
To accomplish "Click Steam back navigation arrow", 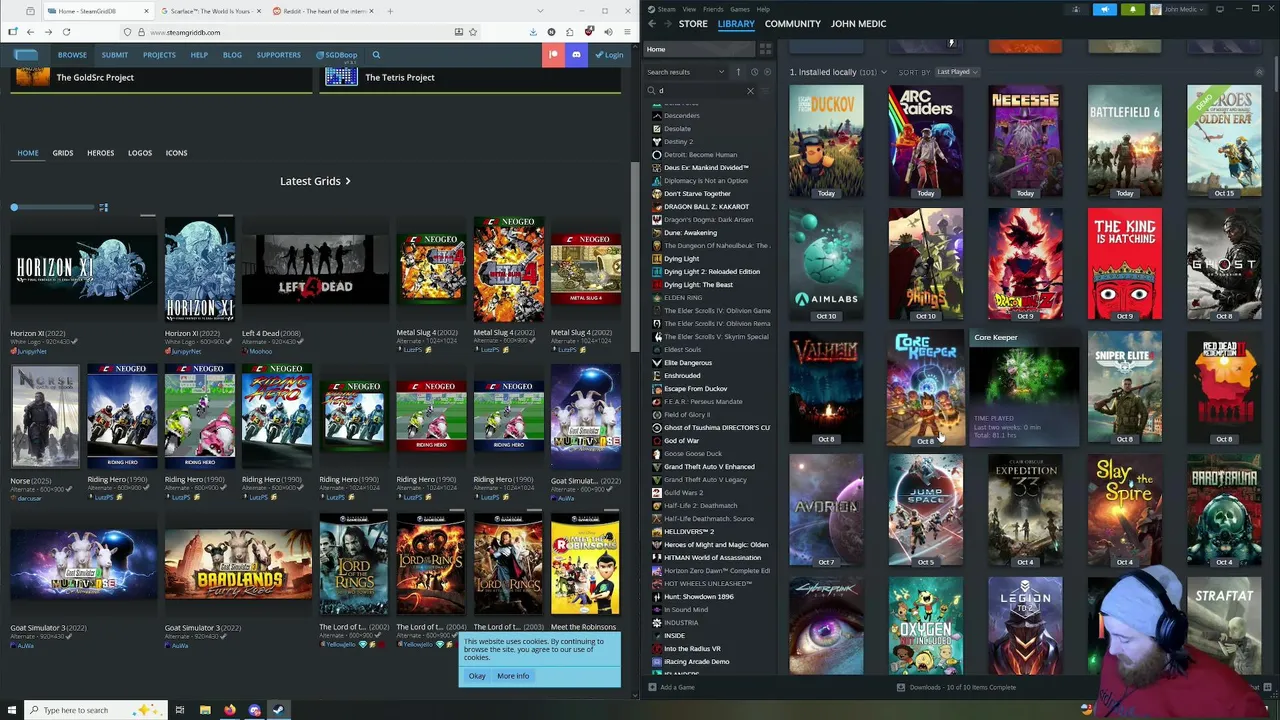I will (652, 24).
